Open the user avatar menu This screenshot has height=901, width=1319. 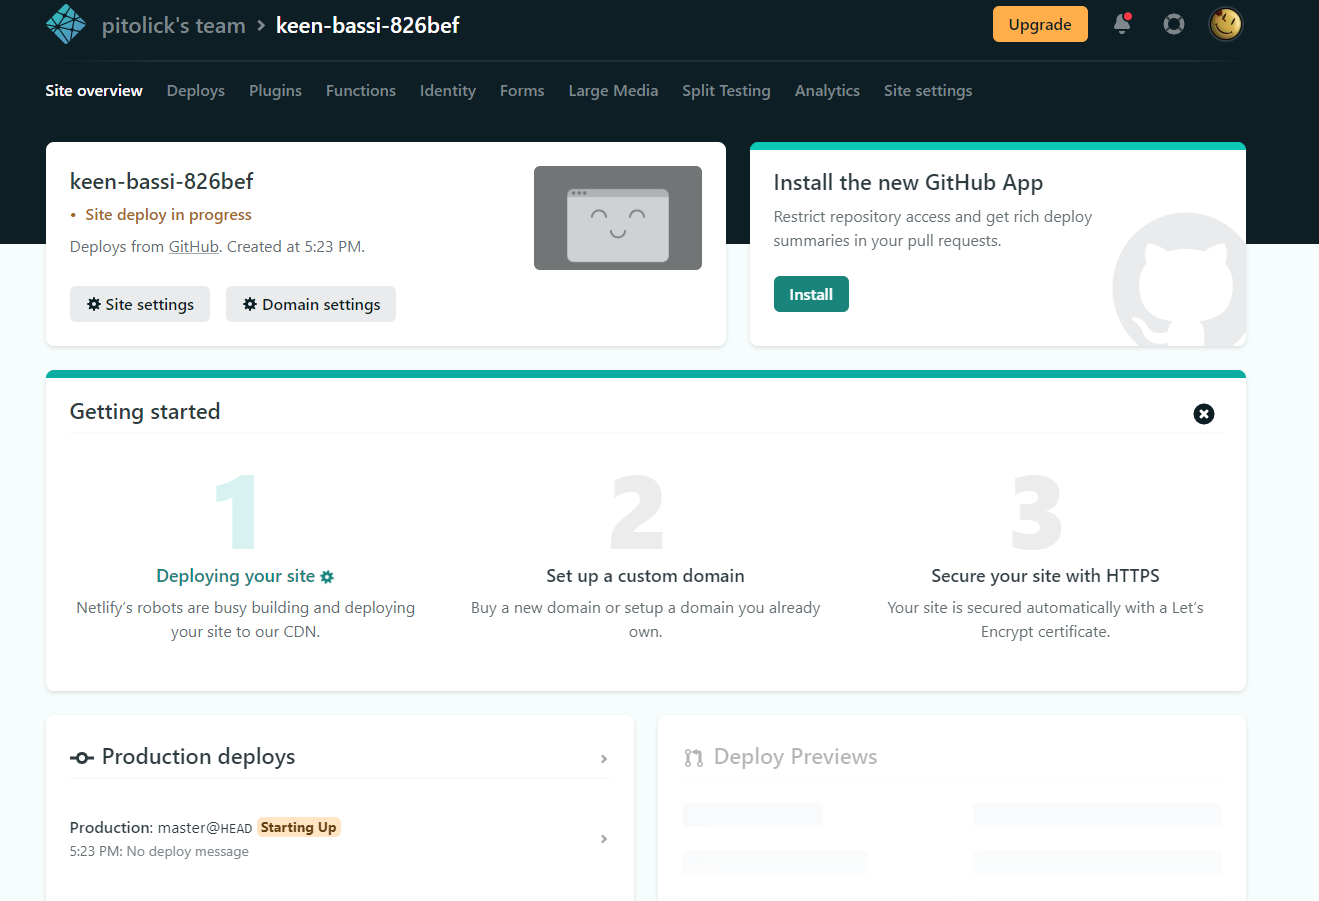point(1226,24)
